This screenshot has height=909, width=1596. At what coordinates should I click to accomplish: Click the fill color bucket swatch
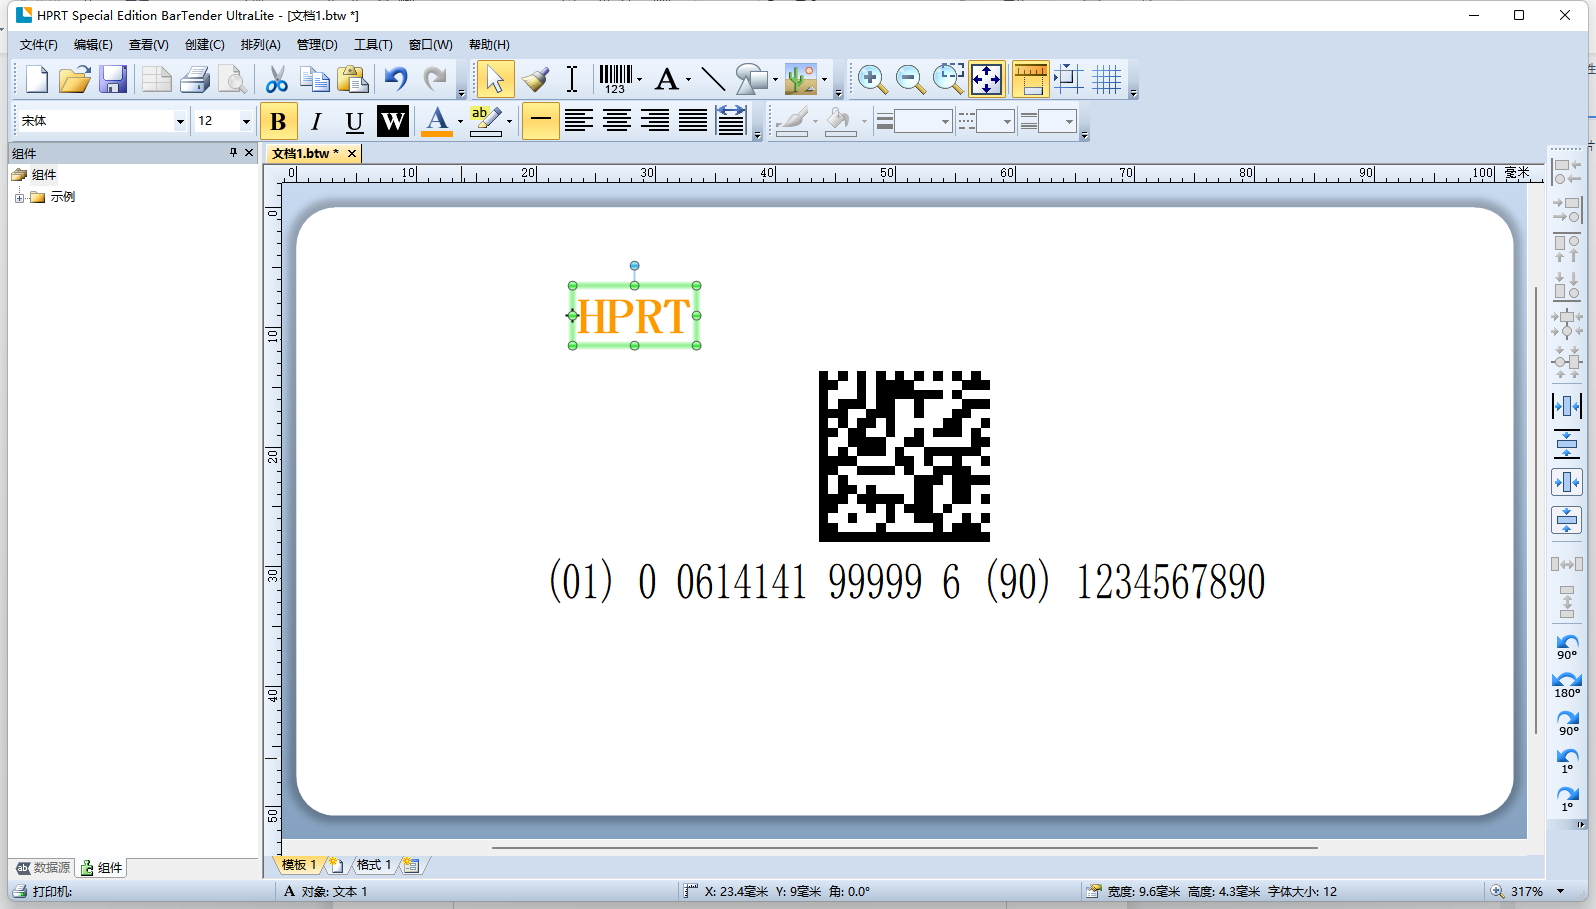coord(840,121)
